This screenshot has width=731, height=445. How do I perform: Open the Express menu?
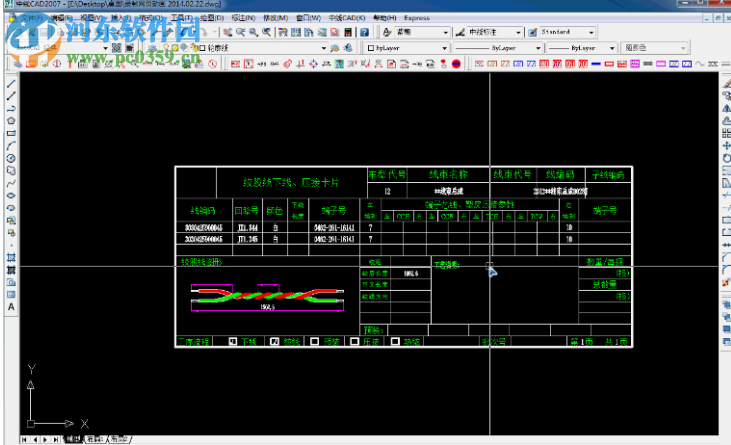tap(416, 18)
